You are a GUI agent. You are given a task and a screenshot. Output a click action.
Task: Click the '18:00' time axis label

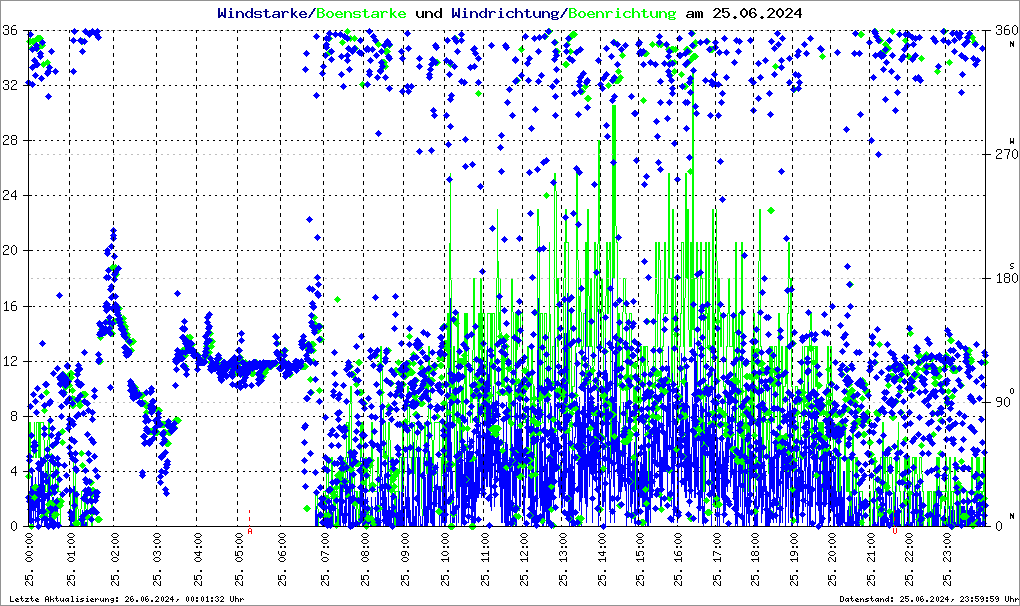[755, 548]
